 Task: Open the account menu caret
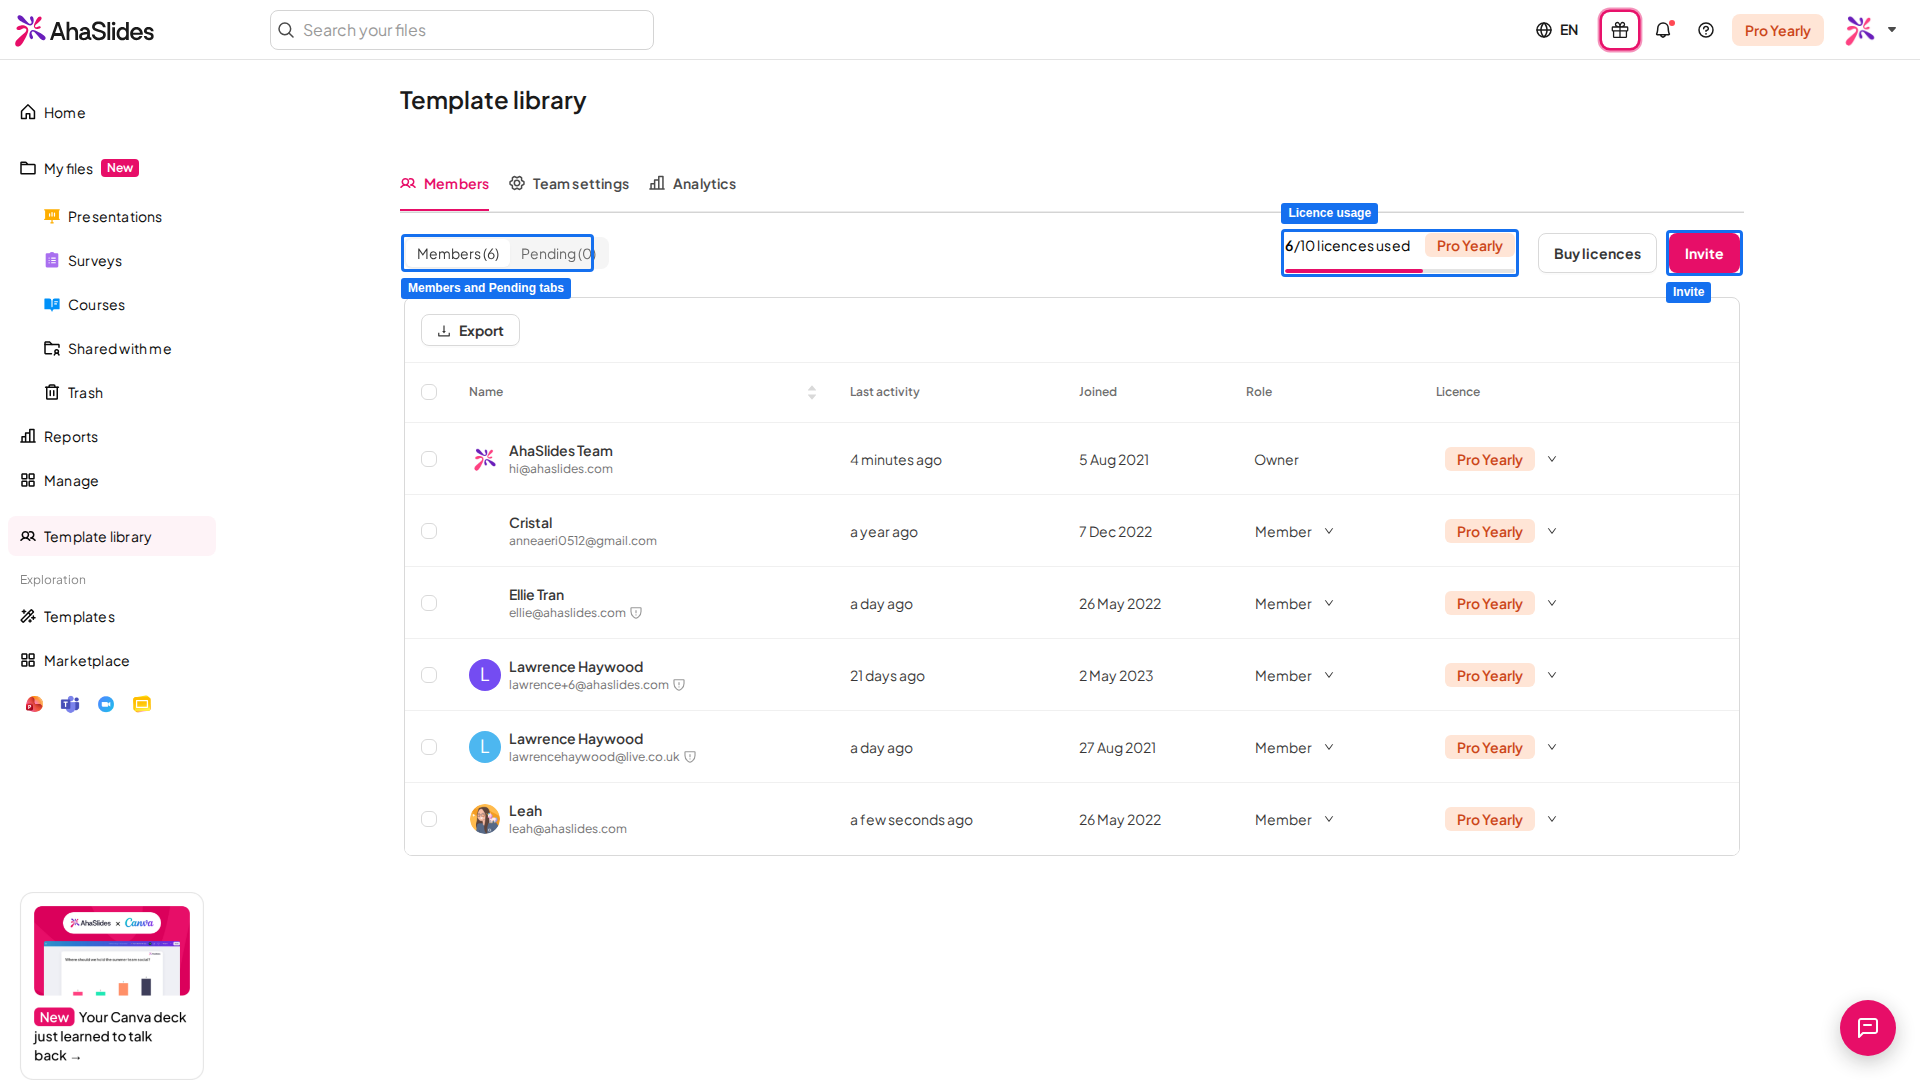coord(1892,30)
